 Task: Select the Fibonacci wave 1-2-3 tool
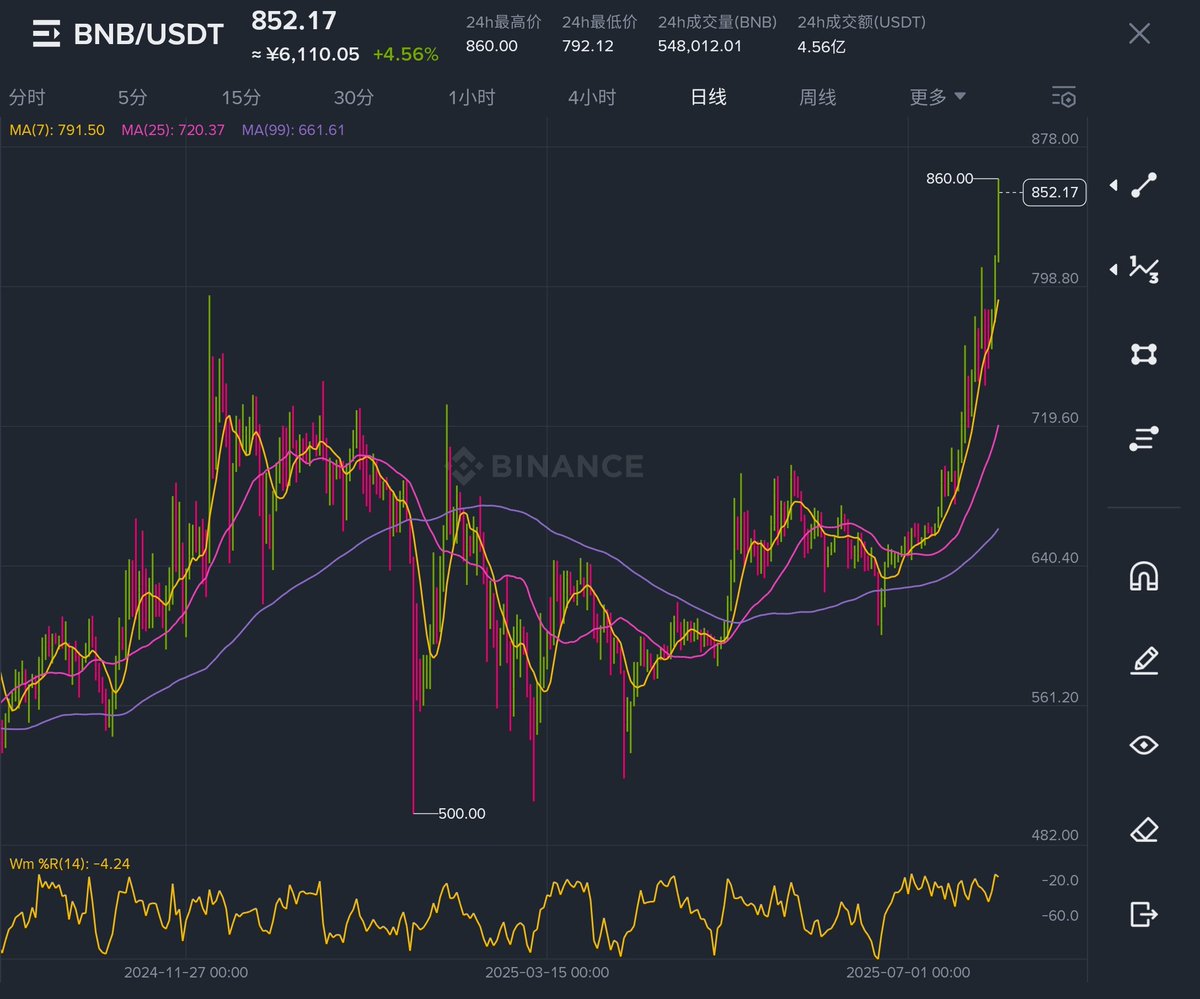click(1144, 269)
